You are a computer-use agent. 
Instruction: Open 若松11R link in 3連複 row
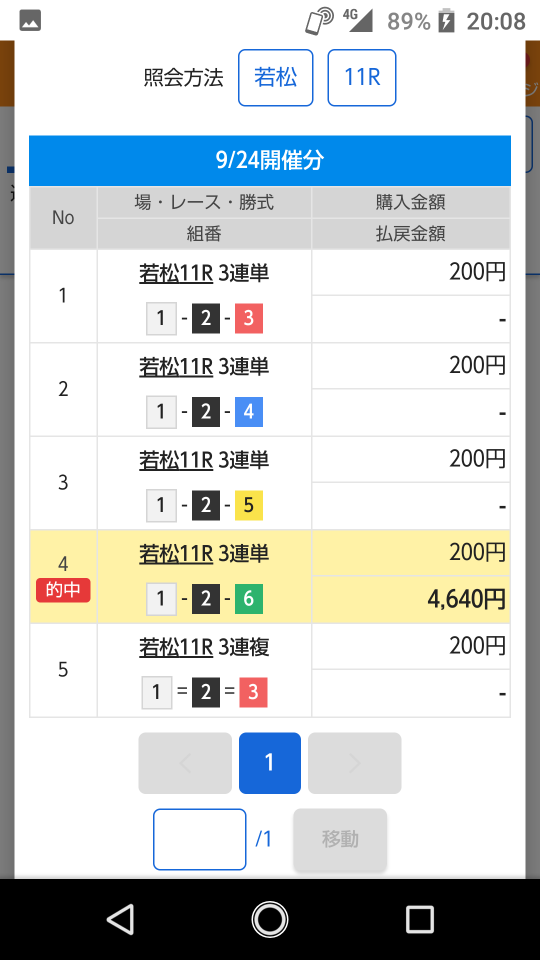pyautogui.click(x=176, y=647)
